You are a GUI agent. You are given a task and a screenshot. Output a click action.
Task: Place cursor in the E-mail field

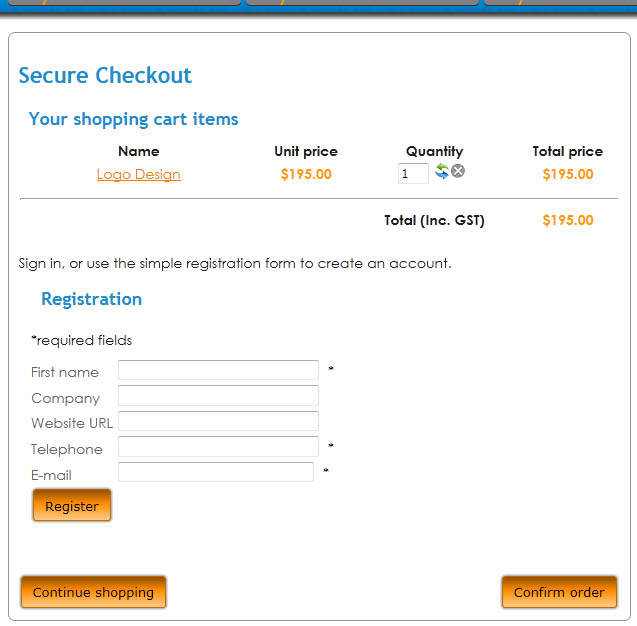click(x=216, y=472)
